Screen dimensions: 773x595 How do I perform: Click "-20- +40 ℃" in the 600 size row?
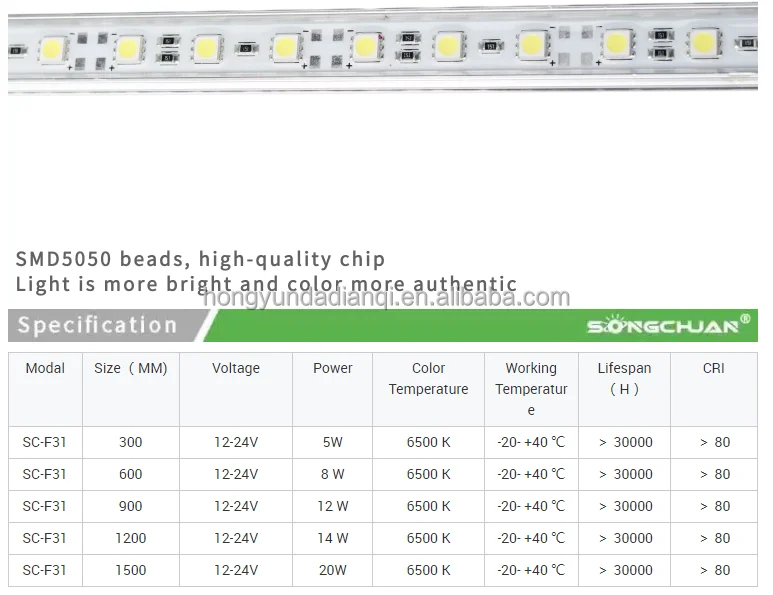click(531, 474)
